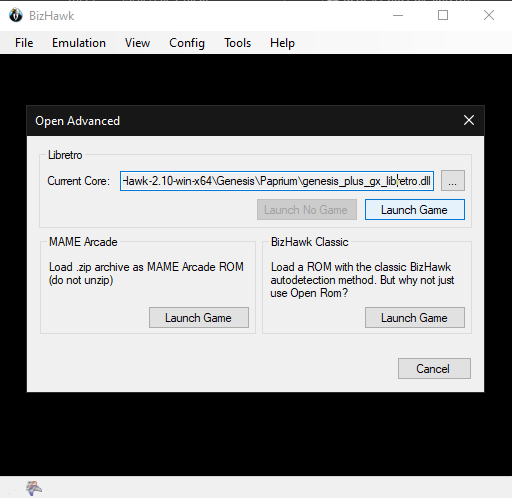Minimize the BizHawk window
Image resolution: width=512 pixels, height=498 pixels.
coord(398,15)
